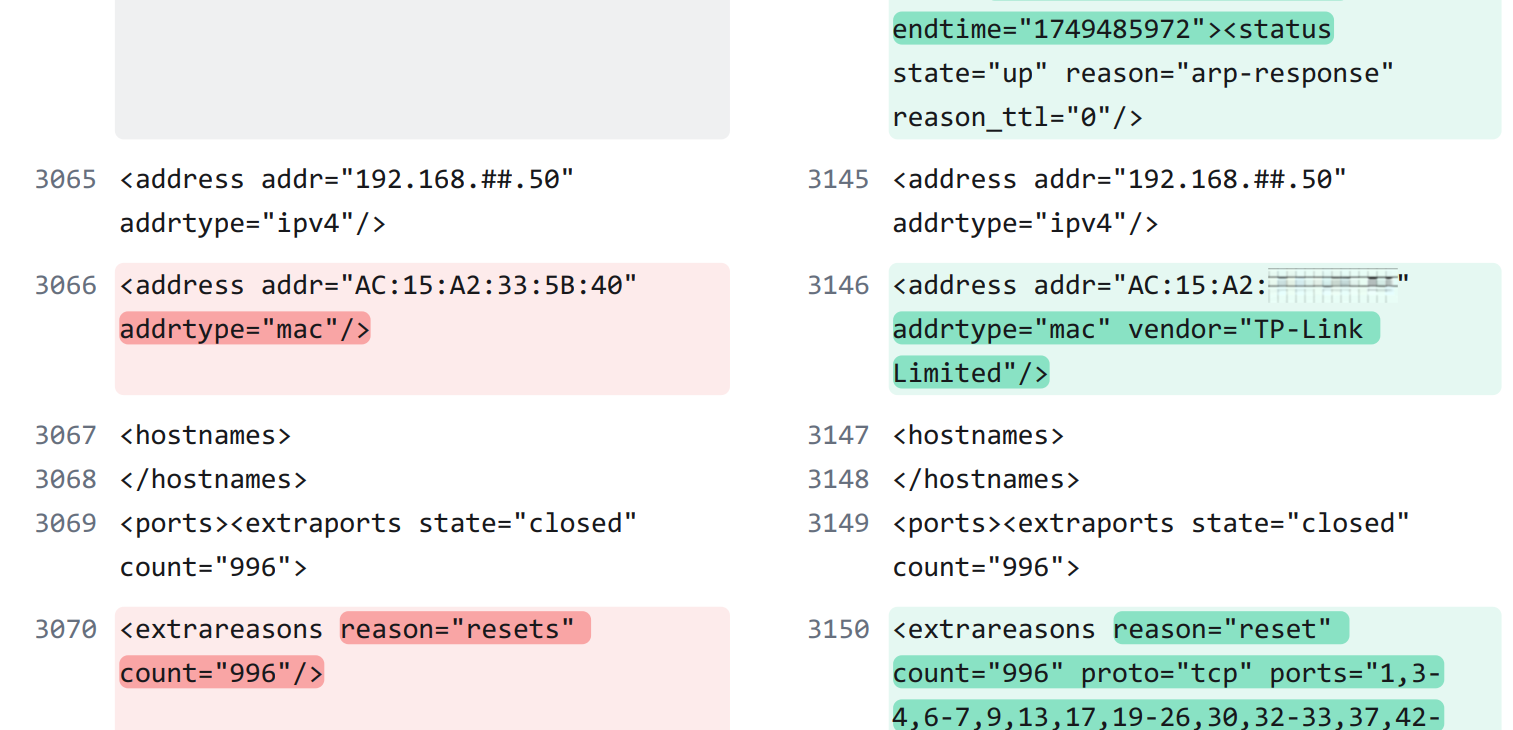This screenshot has height=730, width=1513.
Task: Click the highlighted Limited"/> text
Action: [x=971, y=373]
